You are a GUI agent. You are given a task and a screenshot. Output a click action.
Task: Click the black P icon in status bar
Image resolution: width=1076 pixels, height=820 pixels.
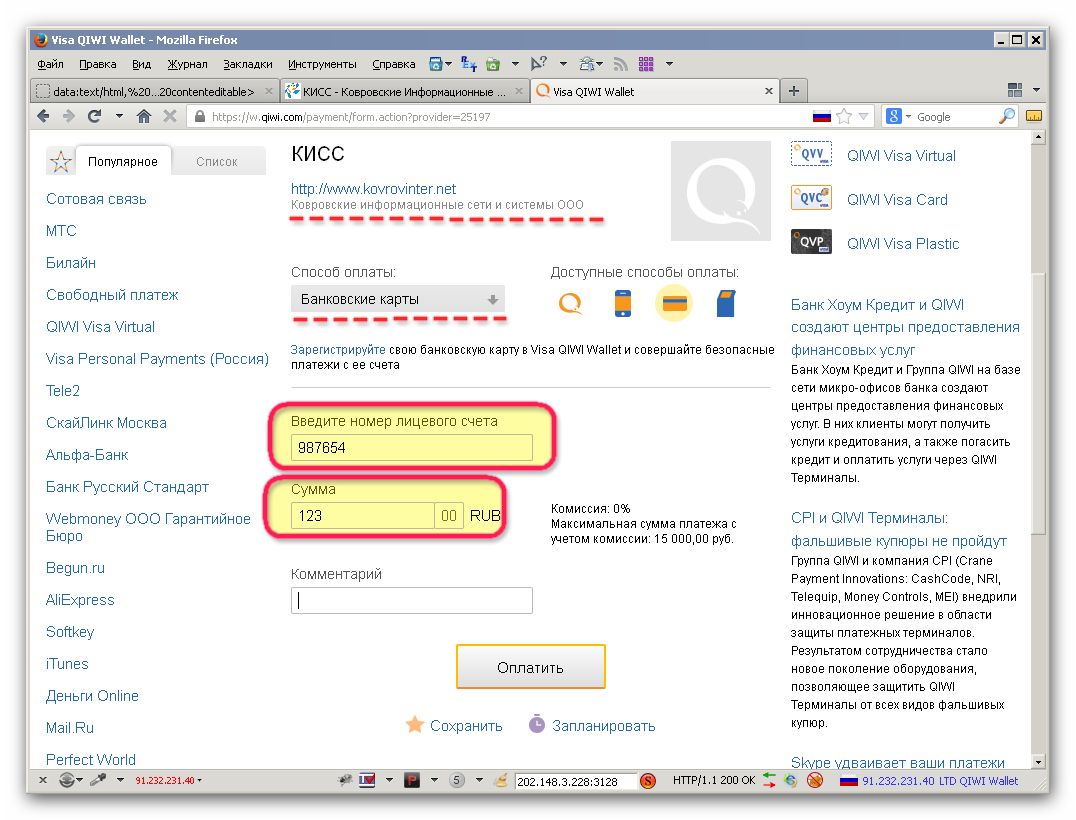coord(412,780)
